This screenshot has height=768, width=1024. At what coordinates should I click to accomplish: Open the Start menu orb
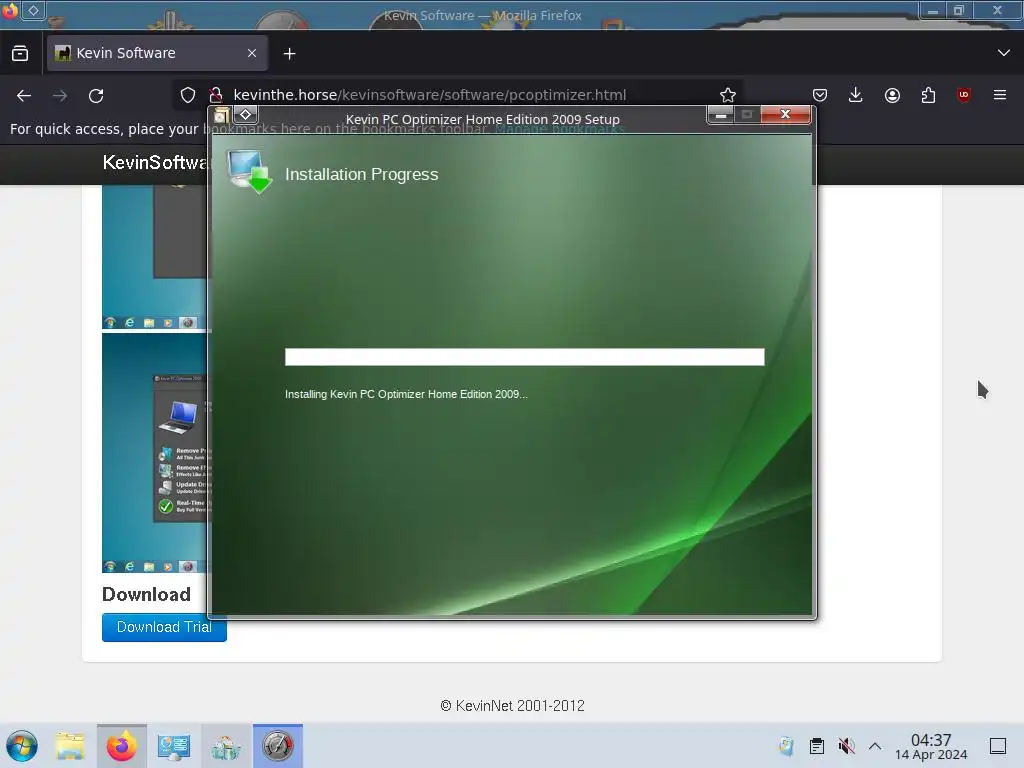coord(22,746)
